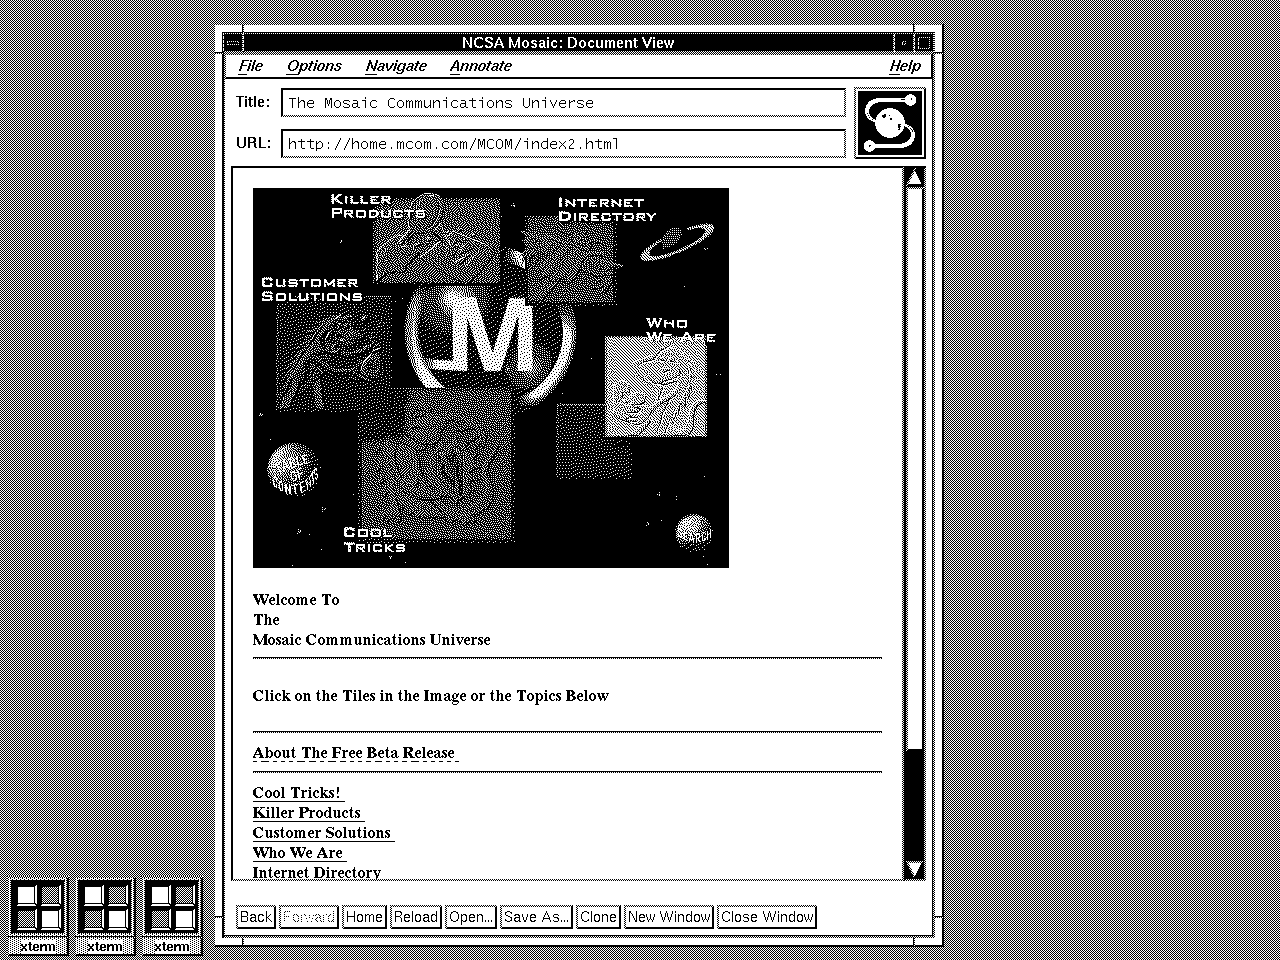The width and height of the screenshot is (1280, 960).
Task: Open the window menu button in the title bar
Action: [232, 43]
